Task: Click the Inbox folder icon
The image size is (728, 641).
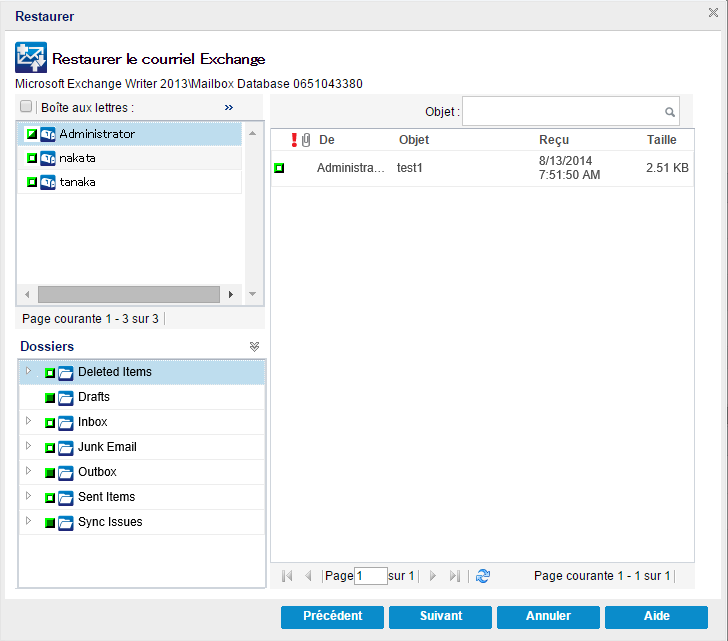Action: (66, 422)
